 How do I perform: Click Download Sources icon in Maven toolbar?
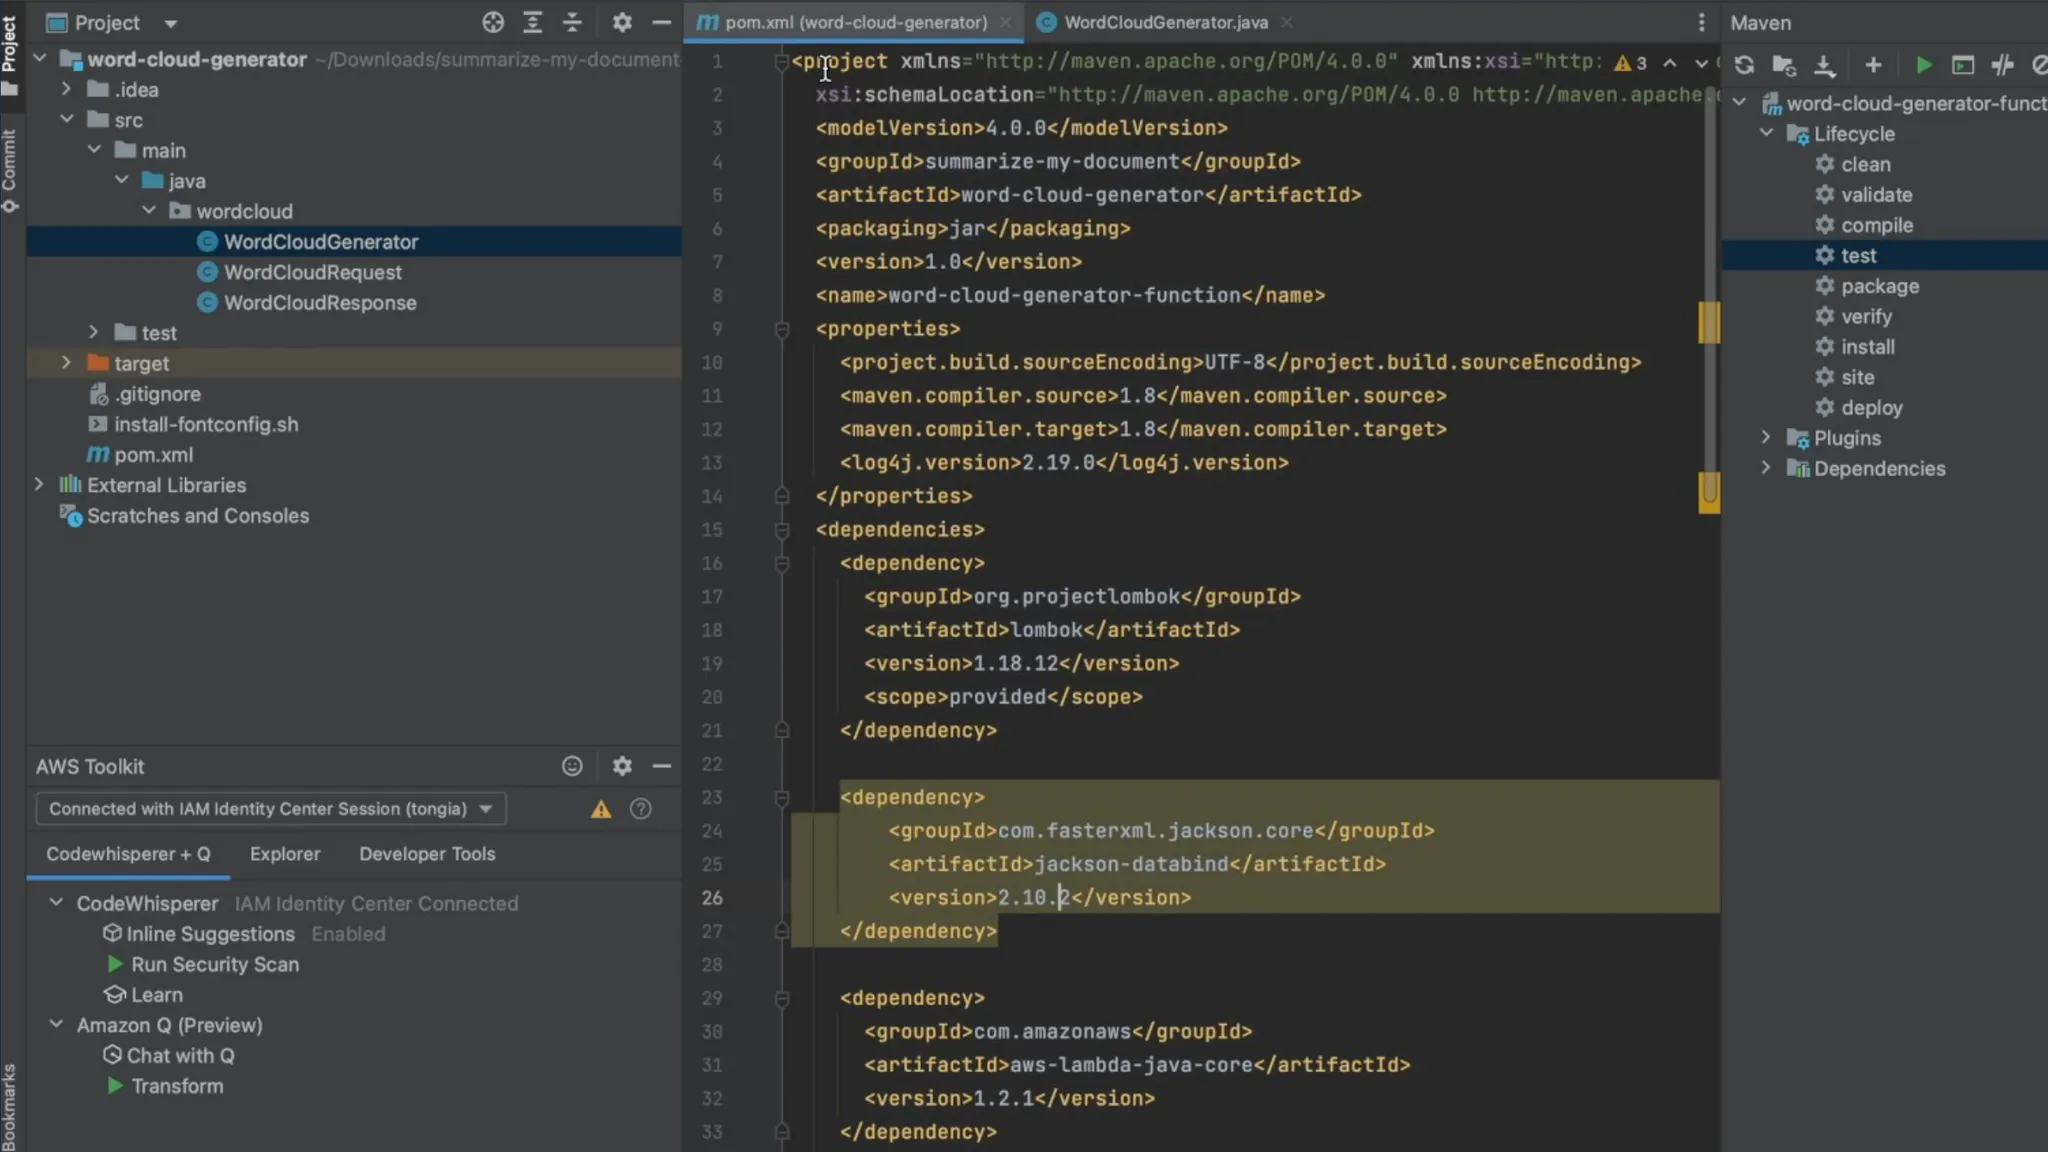pyautogui.click(x=1824, y=65)
